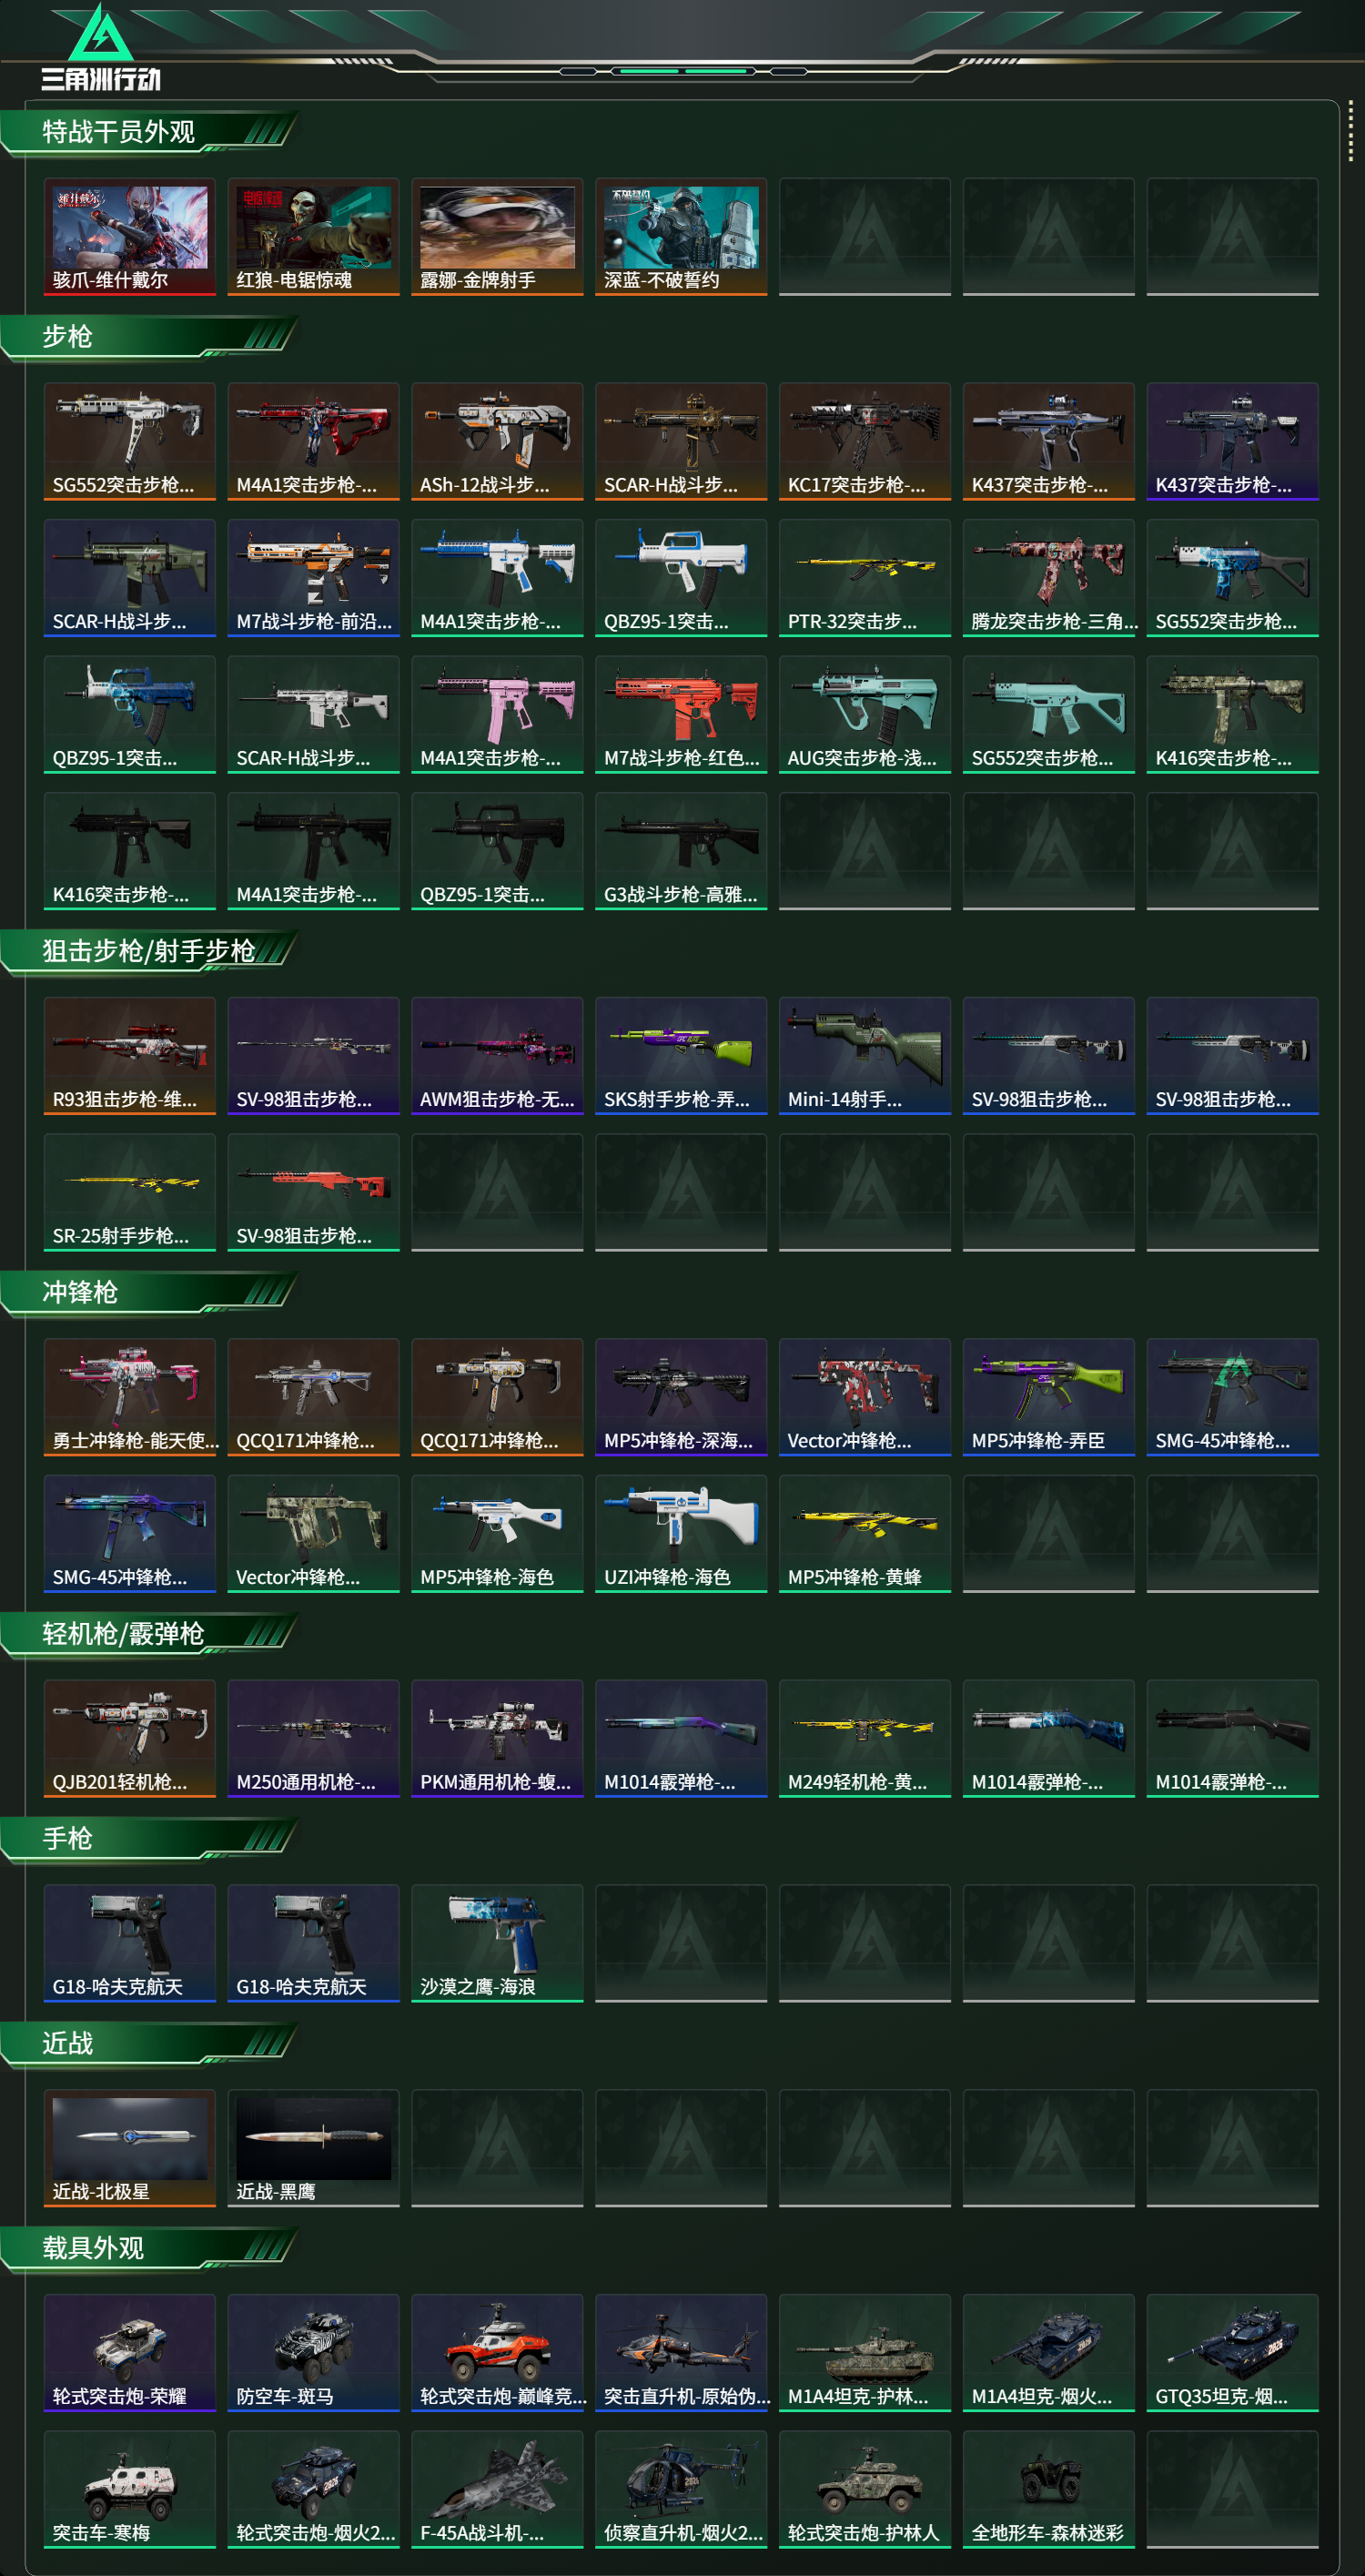This screenshot has width=1365, height=2576.
Task: Pick the 腾龙突击步枪-三角 rifle skin
Action: coord(1049,578)
